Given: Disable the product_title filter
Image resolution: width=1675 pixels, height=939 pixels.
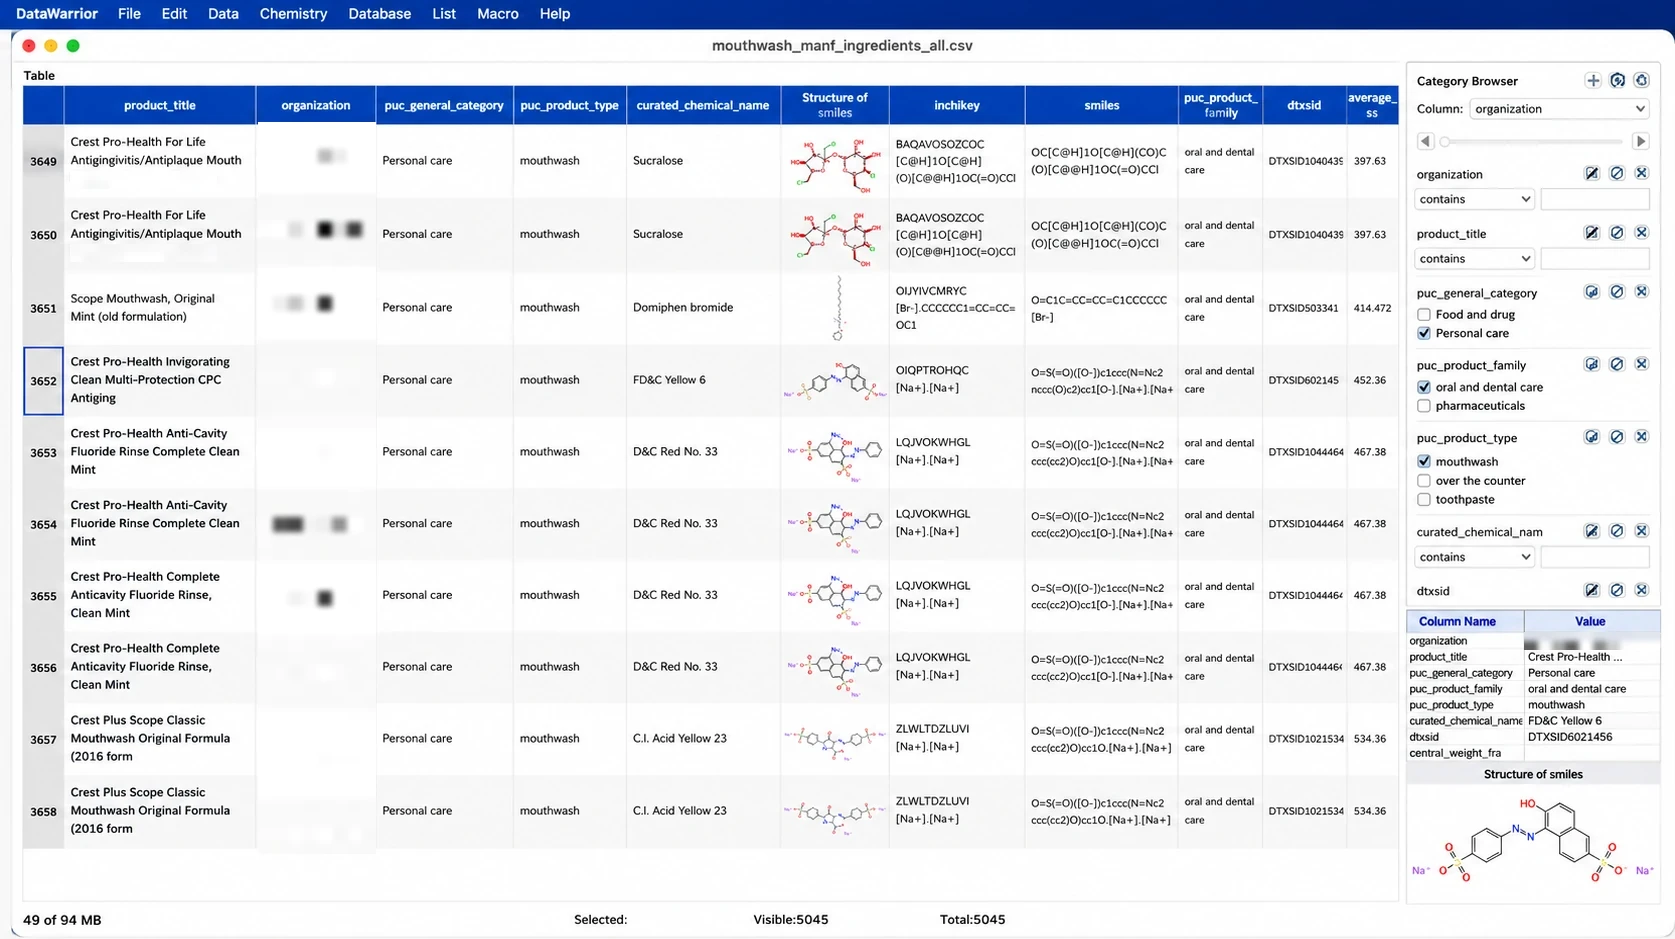Looking at the screenshot, I should 1616,233.
